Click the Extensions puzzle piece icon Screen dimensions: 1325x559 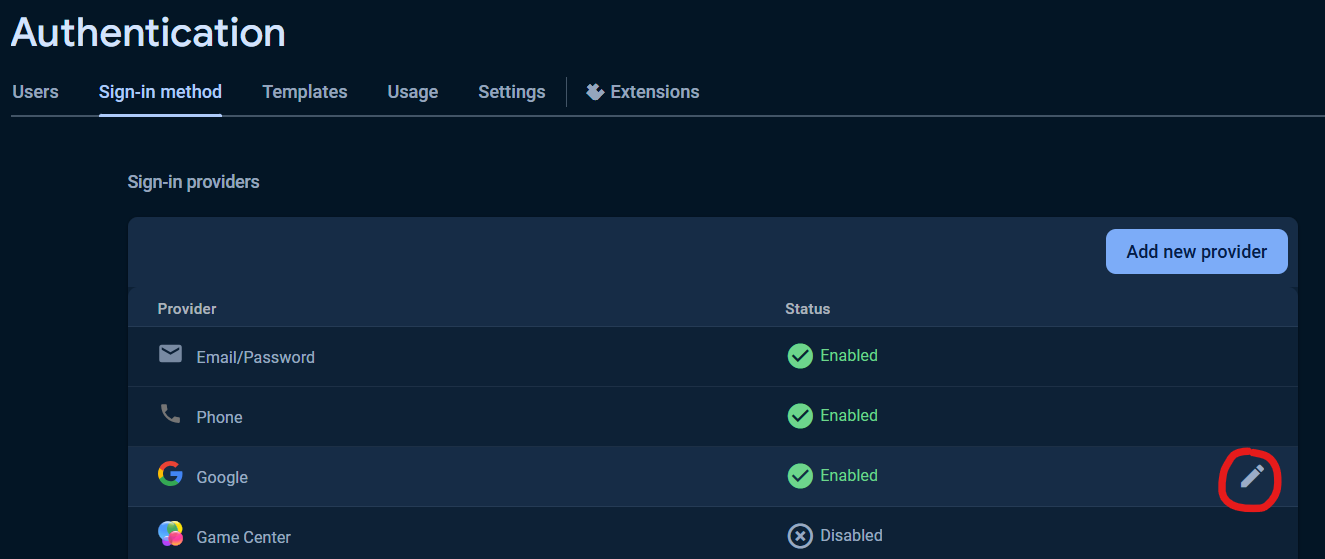click(x=595, y=92)
